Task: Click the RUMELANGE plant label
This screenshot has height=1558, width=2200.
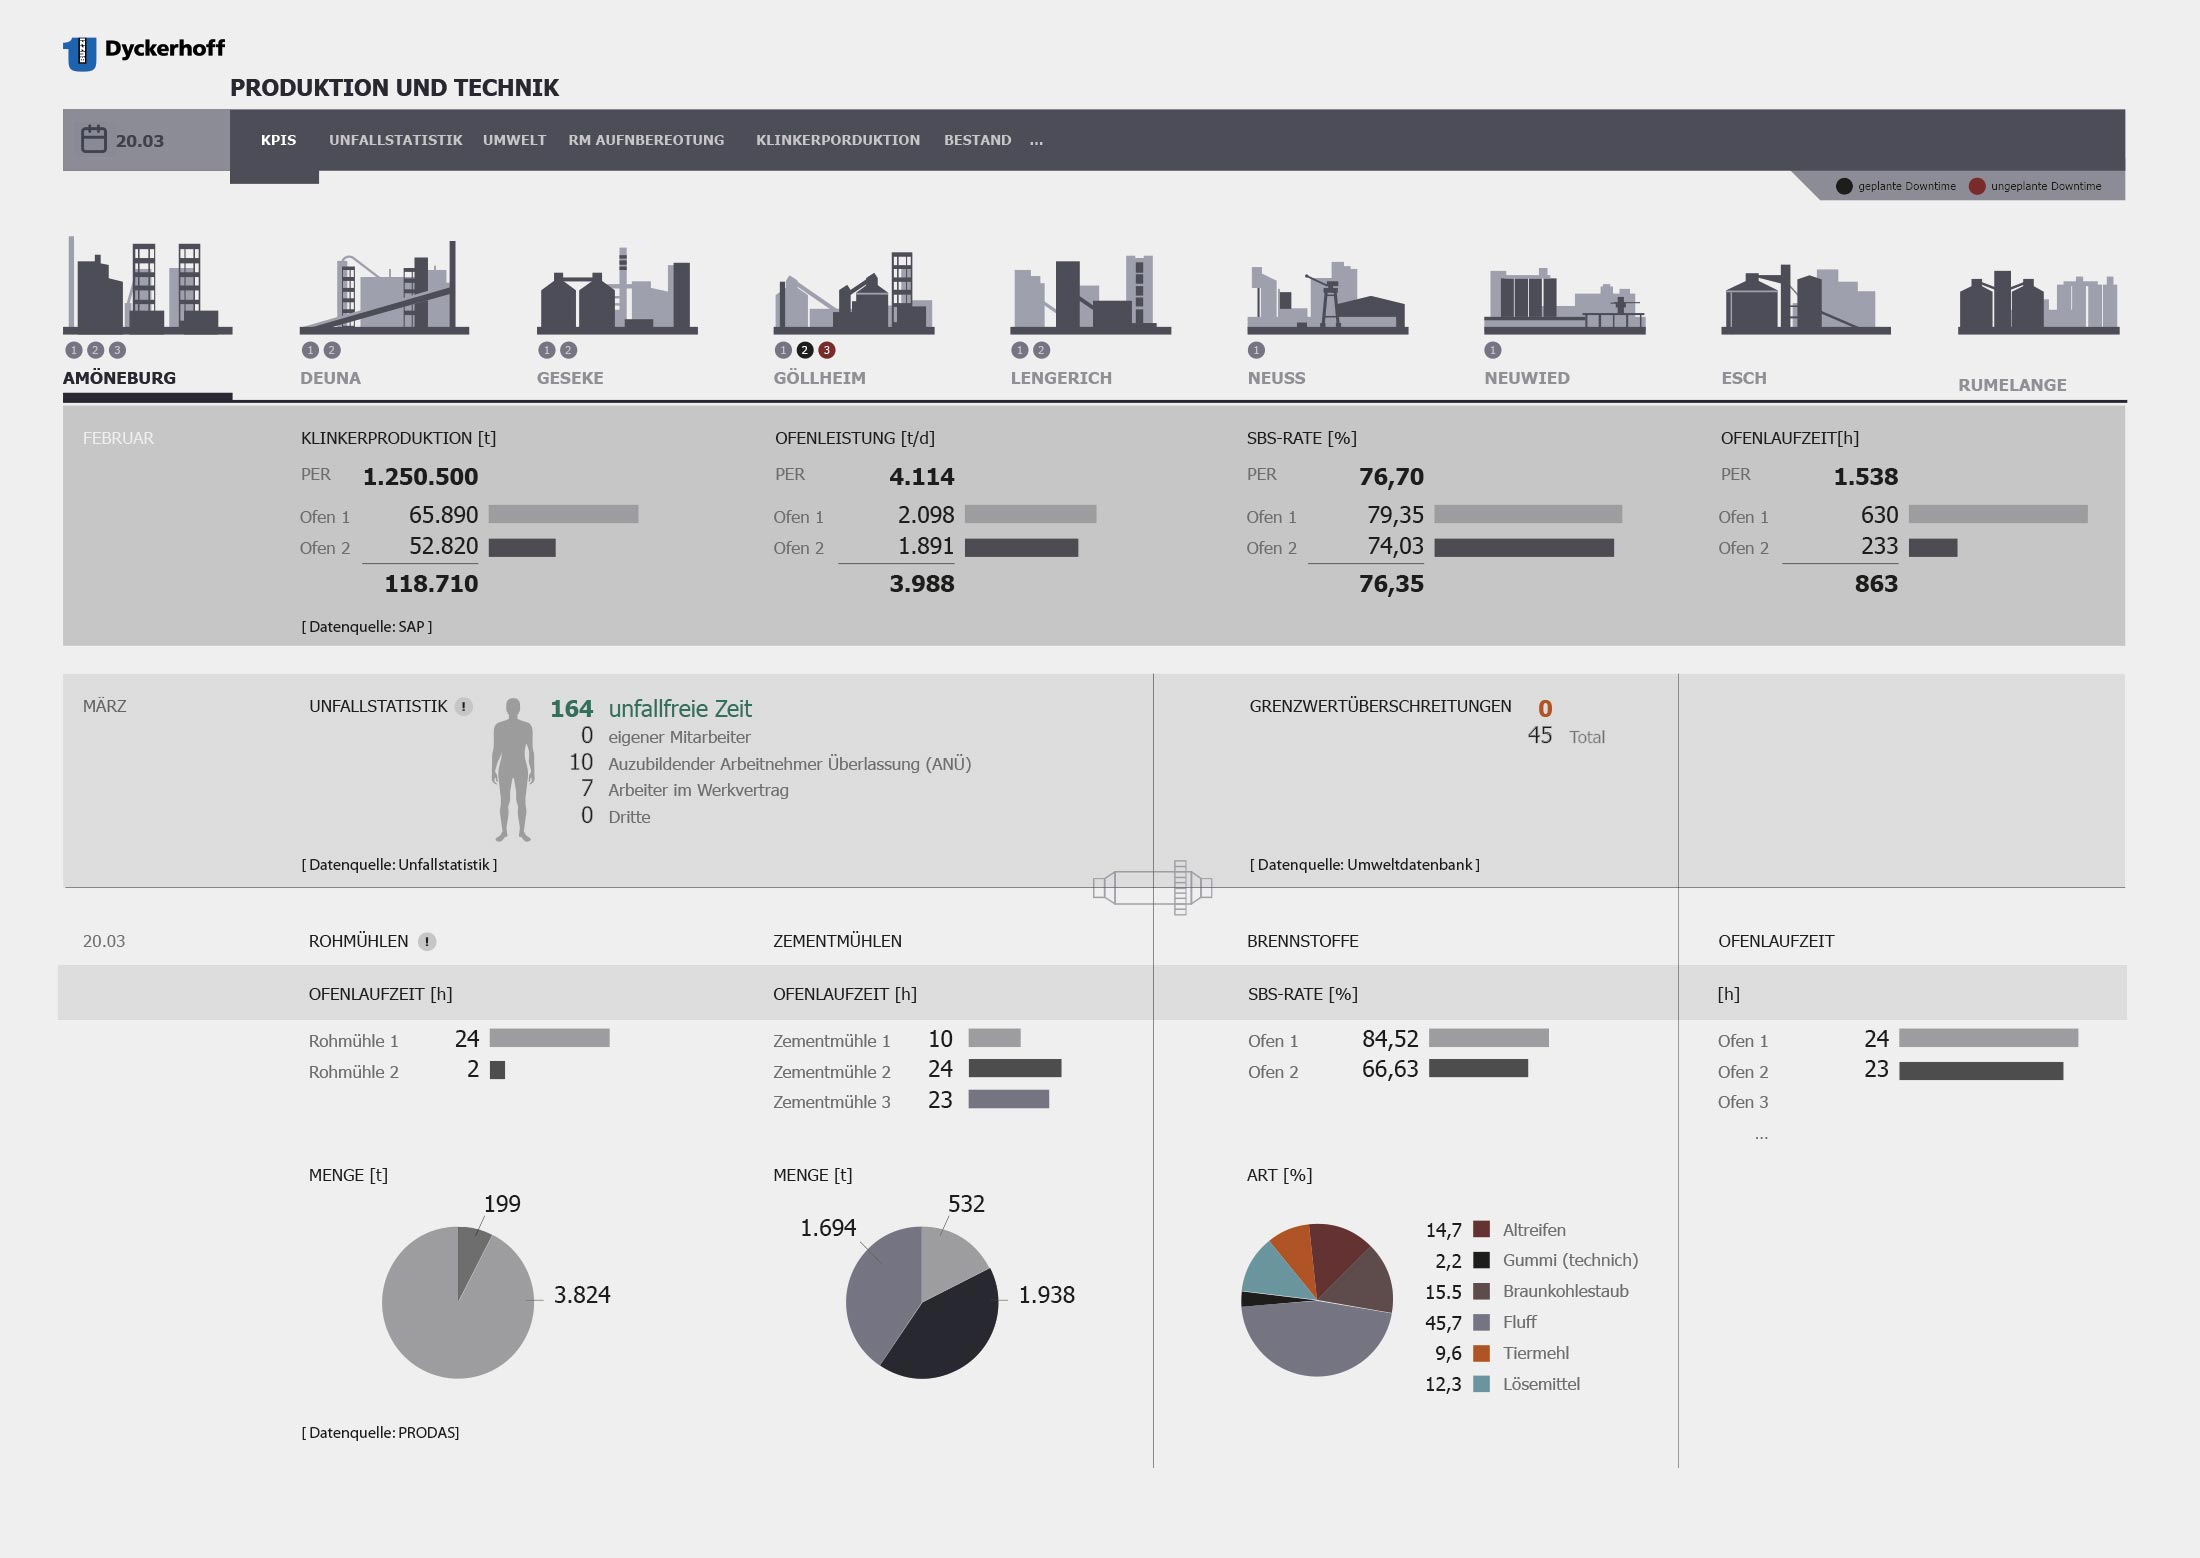Action: point(2012,385)
